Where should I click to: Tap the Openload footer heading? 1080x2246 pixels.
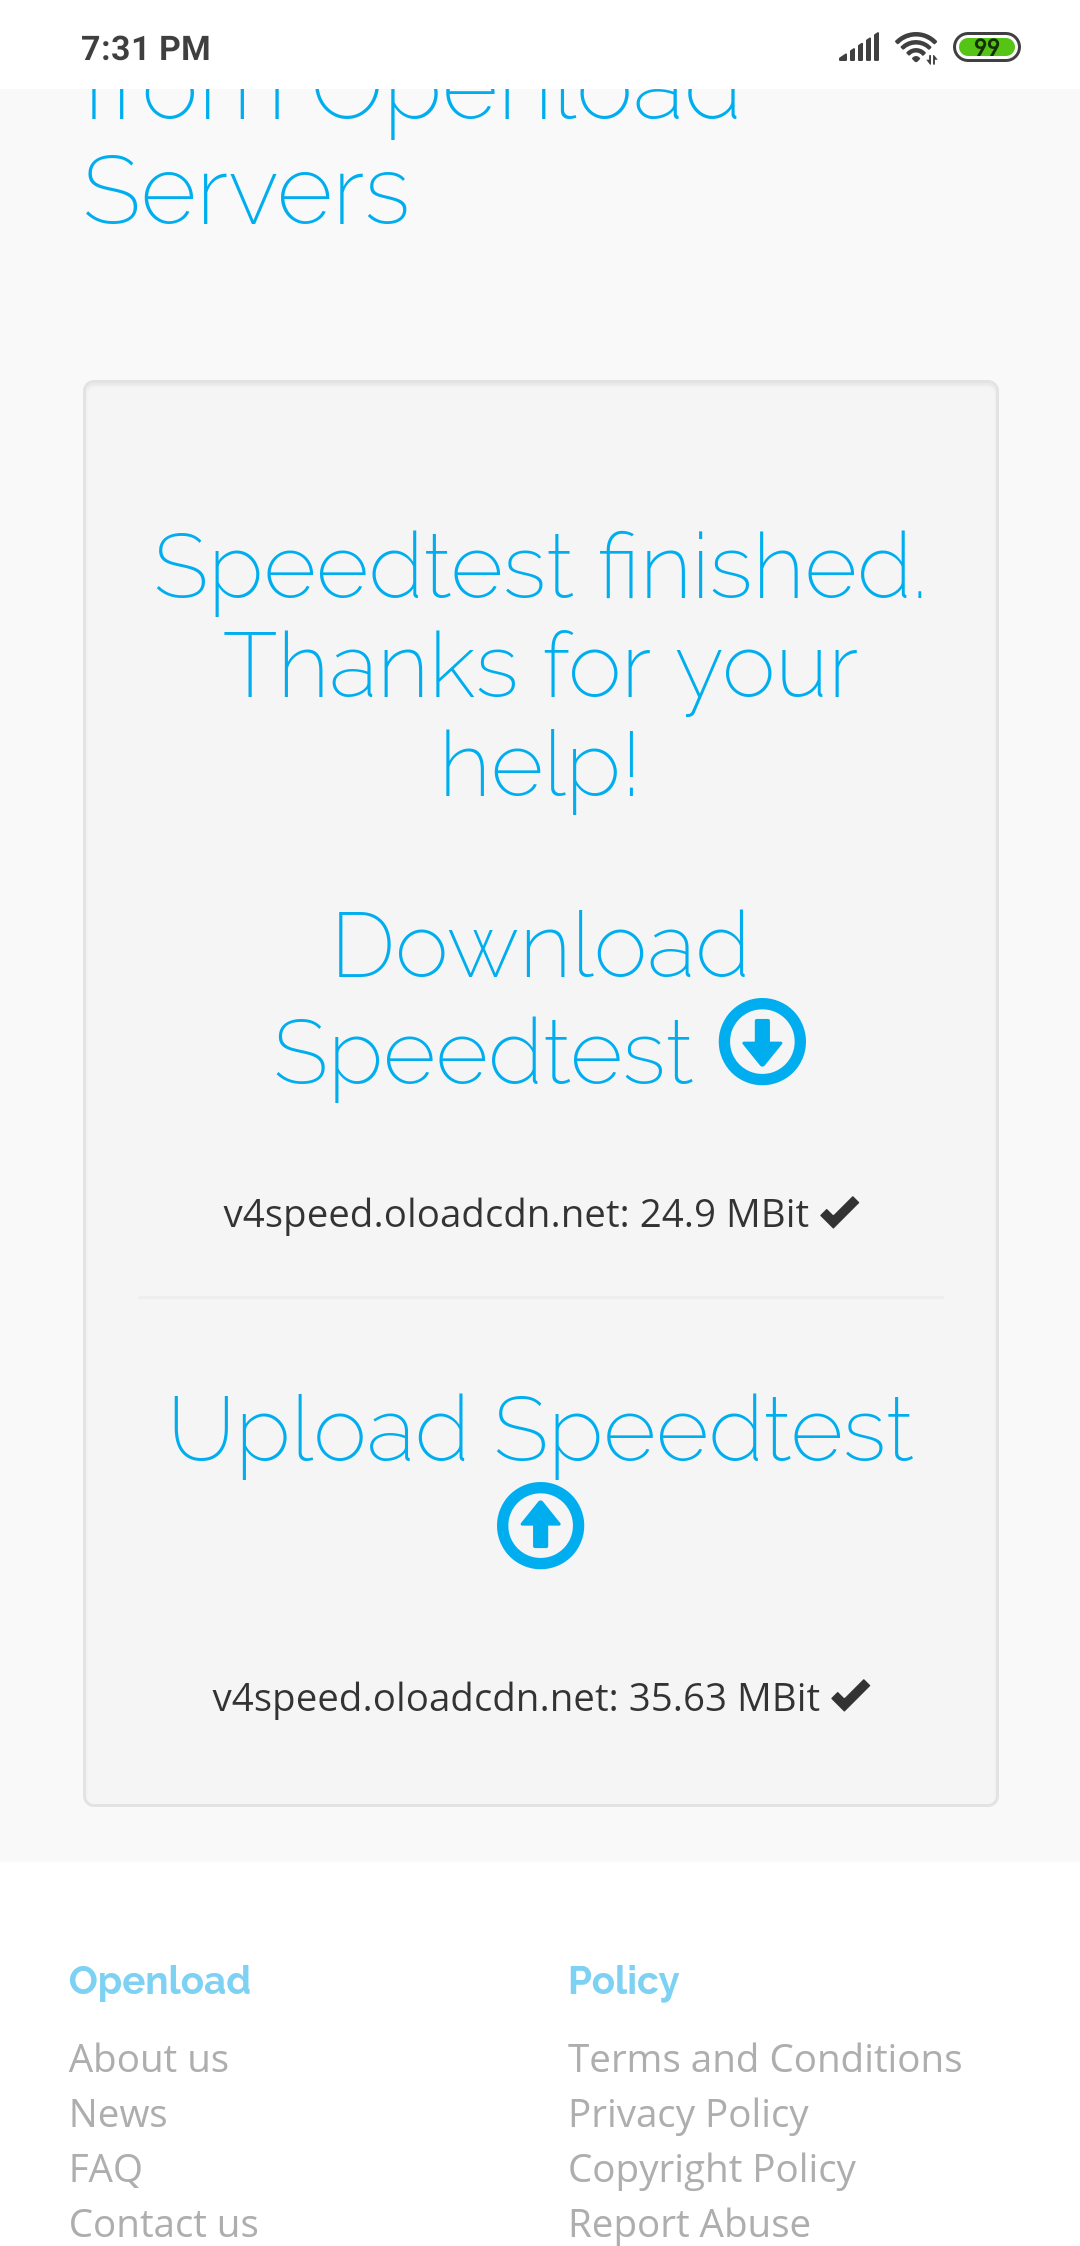tap(160, 1981)
